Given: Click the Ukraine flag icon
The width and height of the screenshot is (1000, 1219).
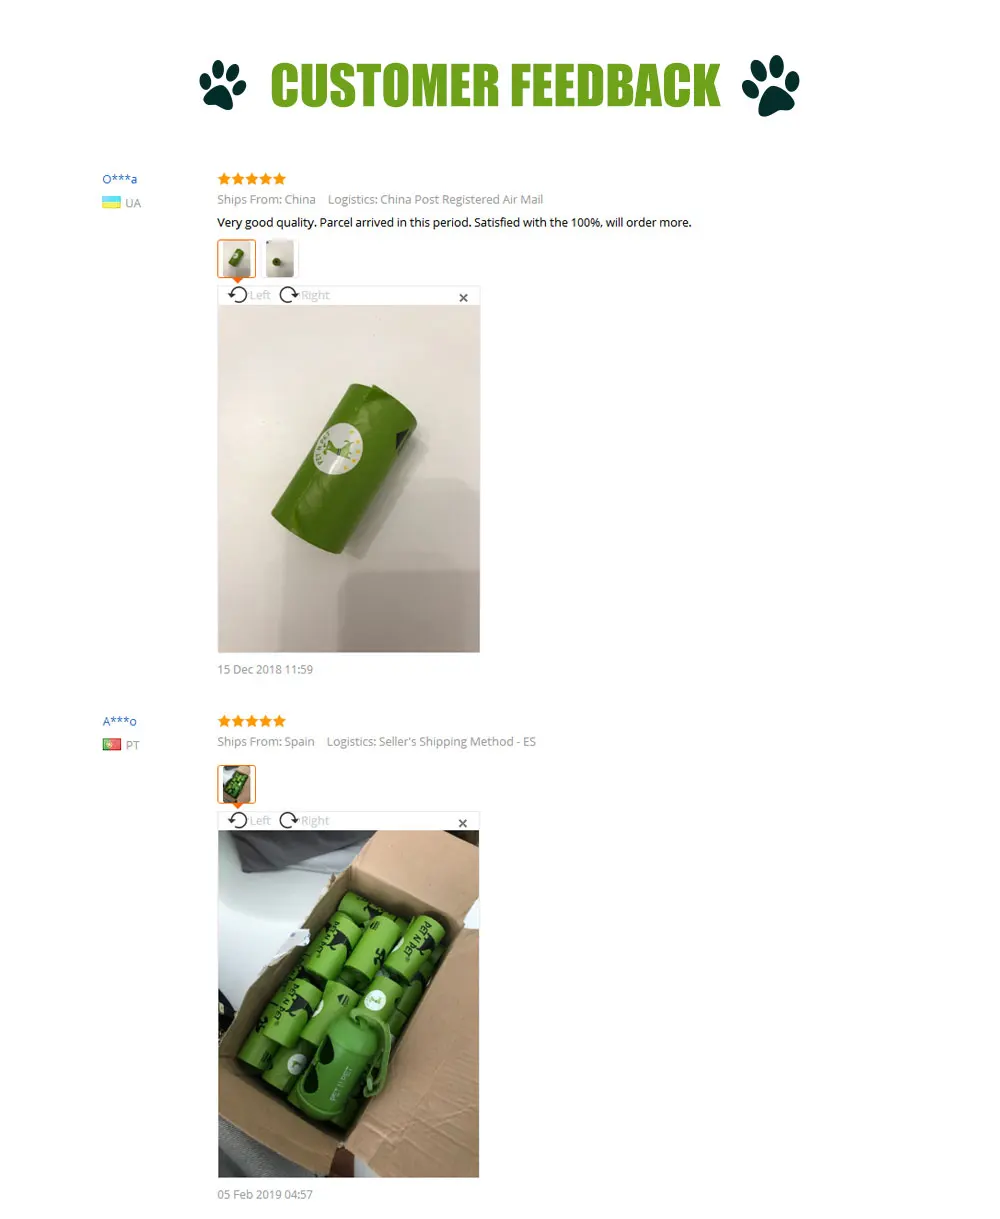Looking at the screenshot, I should coord(111,202).
